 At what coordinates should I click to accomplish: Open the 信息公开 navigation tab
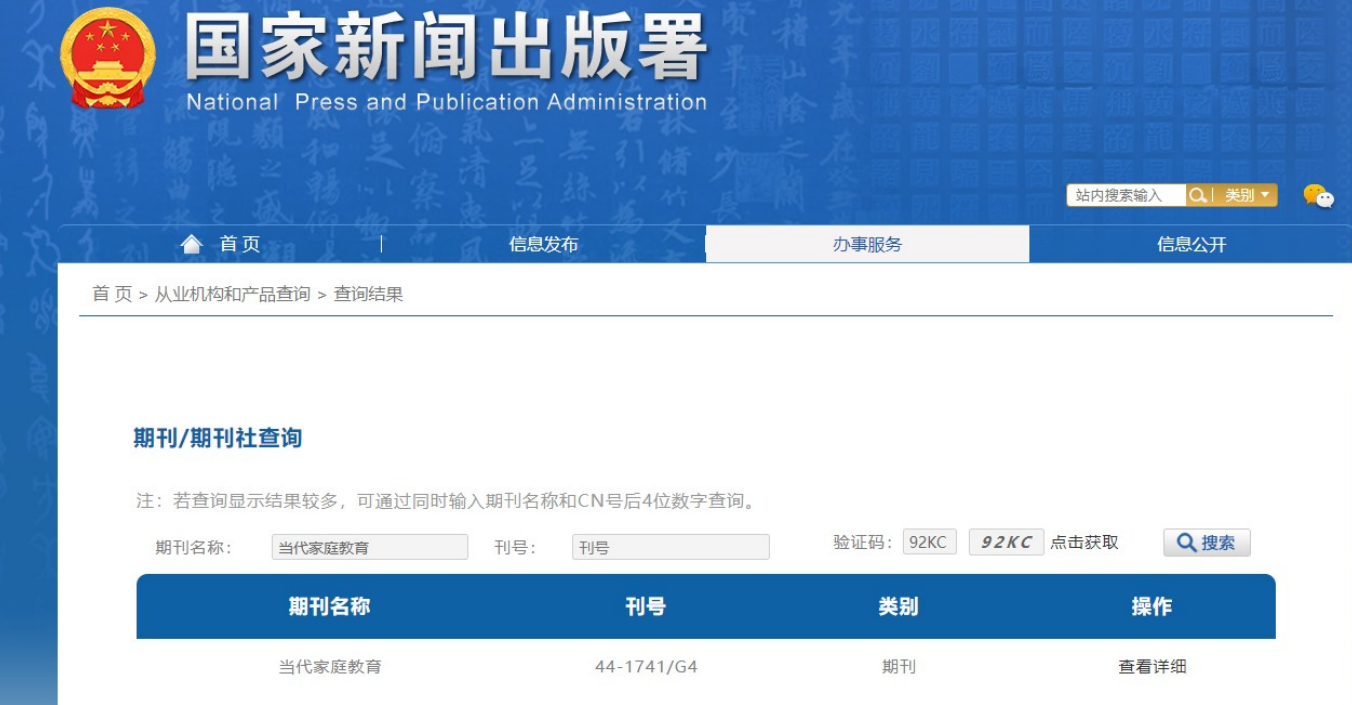point(1191,245)
